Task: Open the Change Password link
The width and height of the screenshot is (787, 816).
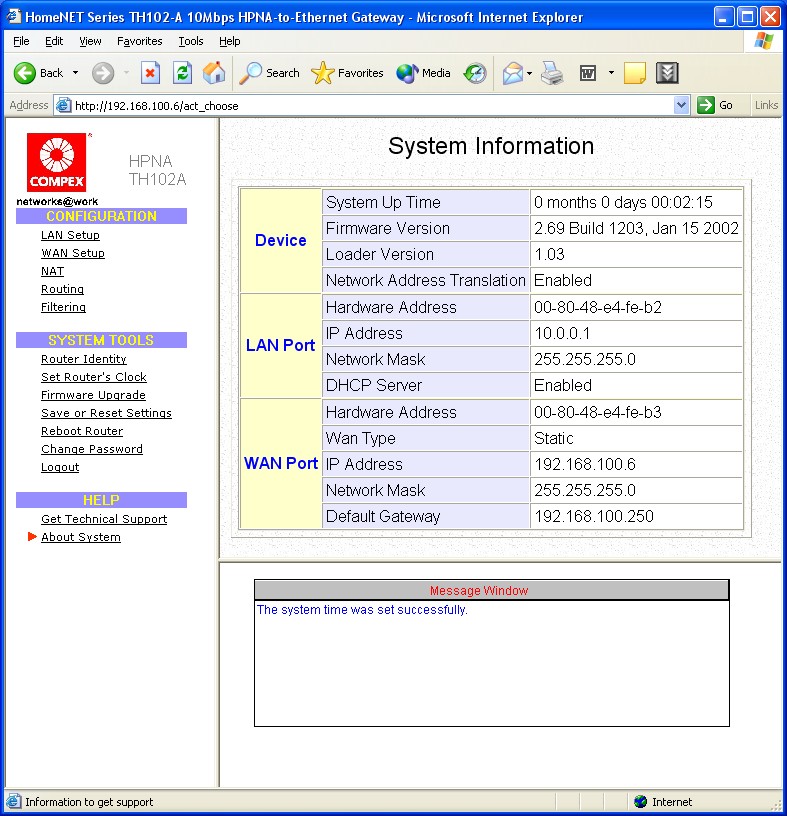Action: (92, 449)
